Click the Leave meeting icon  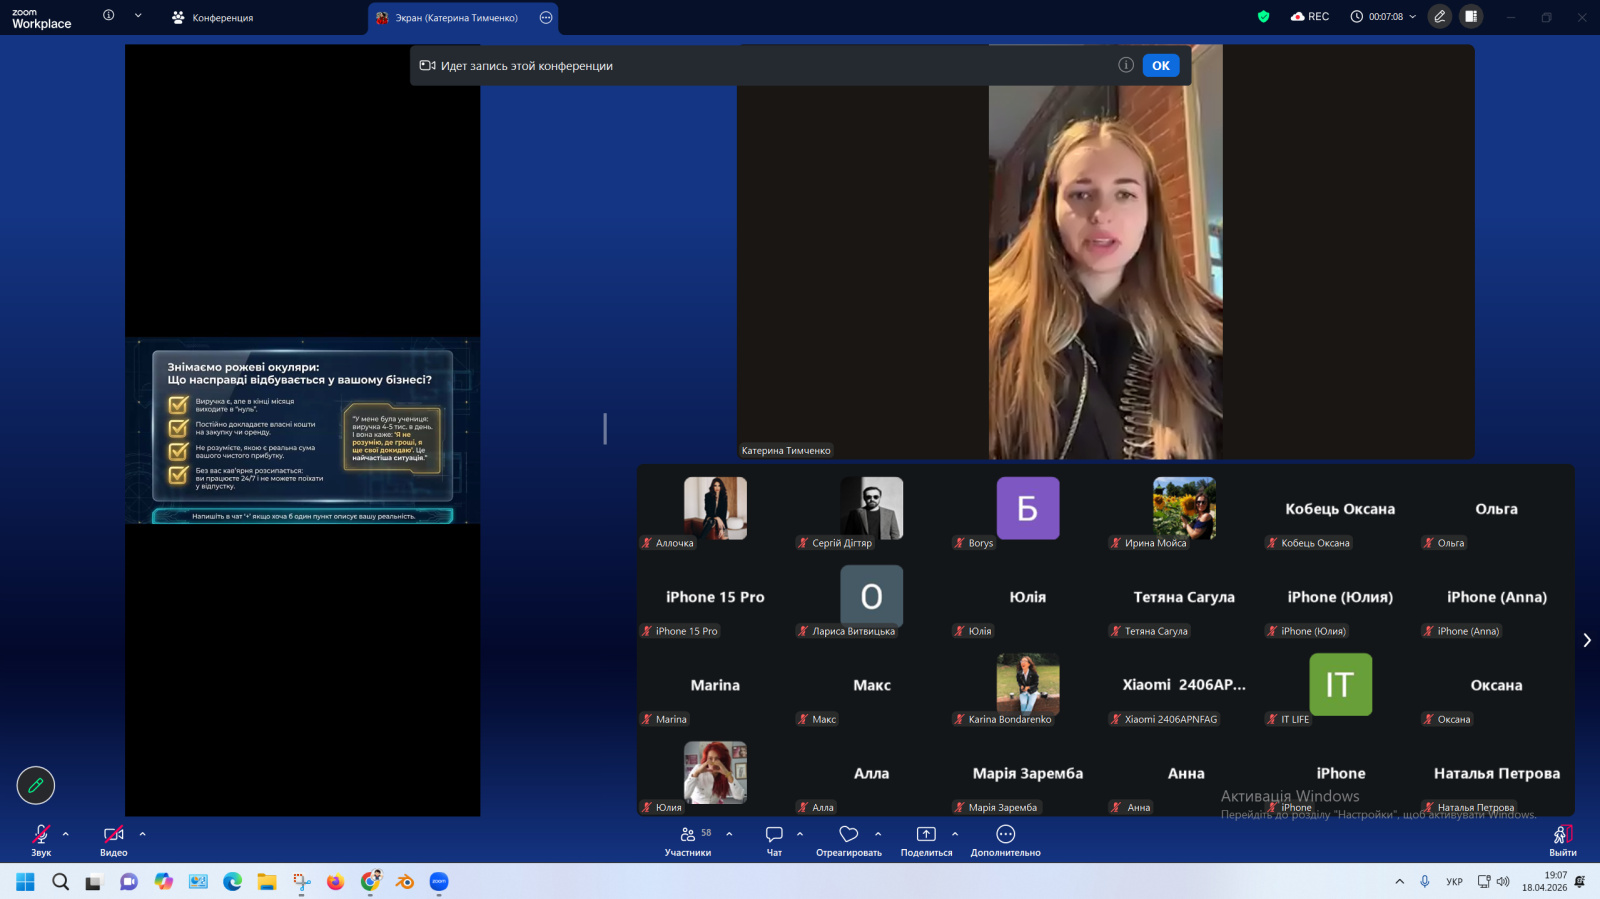point(1561,835)
